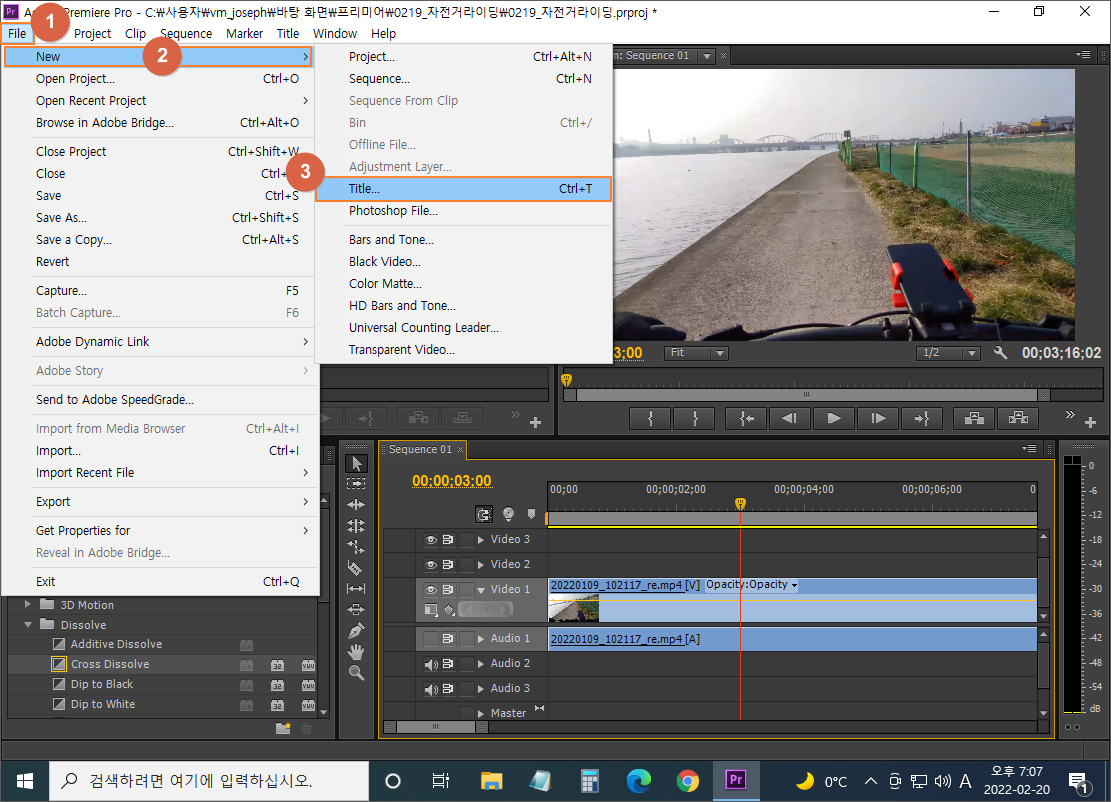Screen dimensions: 1111x802
Task: Expand the Video 3 track
Action: point(481,540)
